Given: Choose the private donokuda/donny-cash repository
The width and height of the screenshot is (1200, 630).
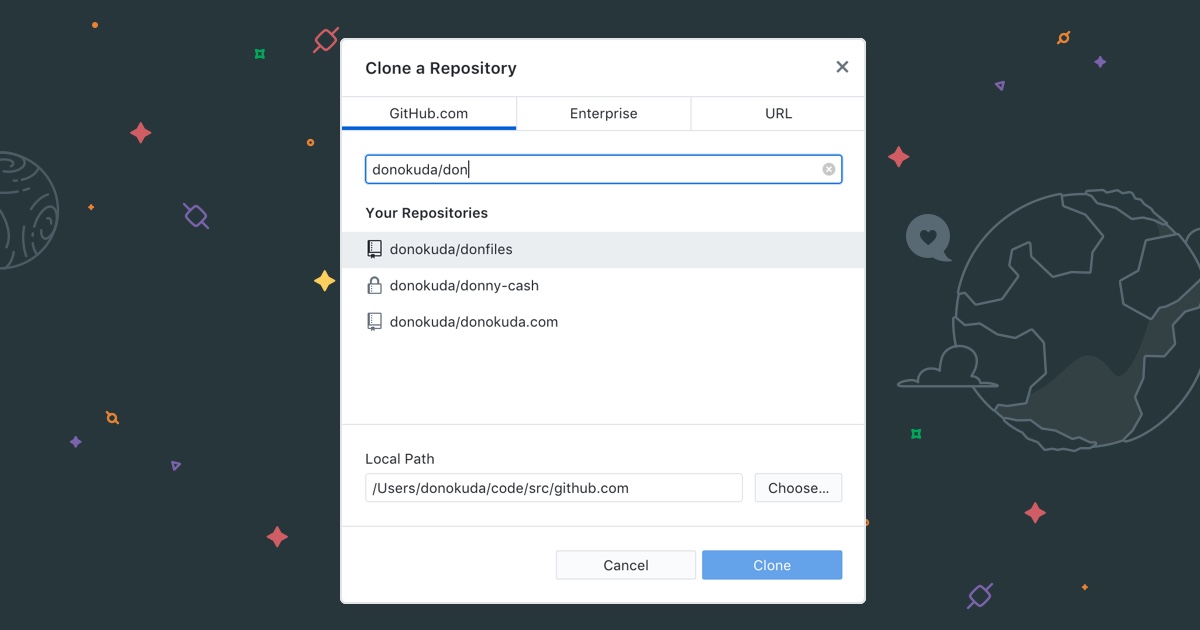Looking at the screenshot, I should coord(464,285).
